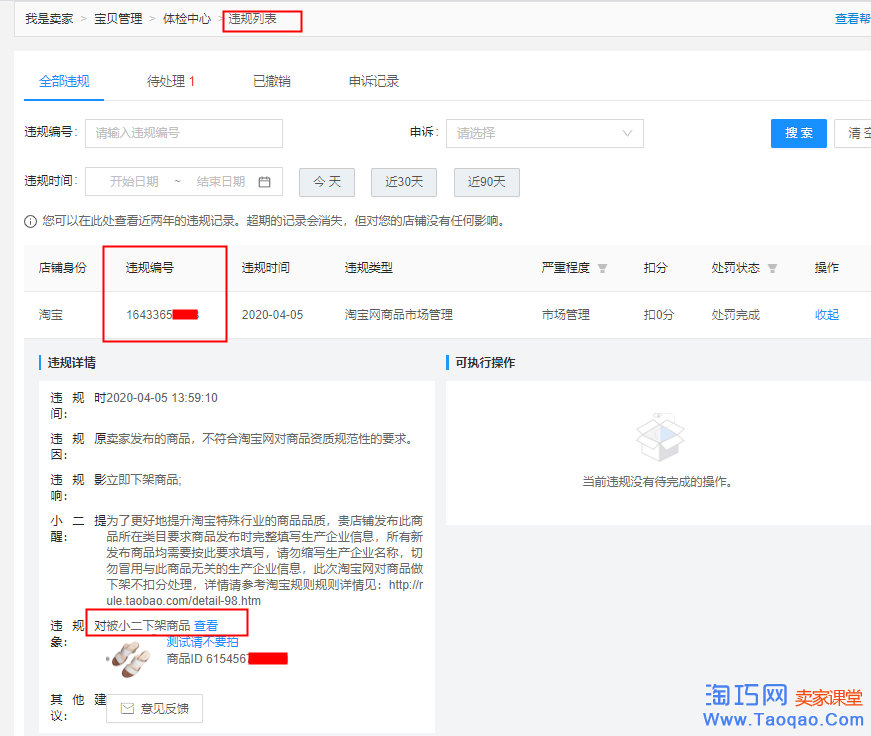Click the 2020-04-05 violation date cell

click(272, 315)
